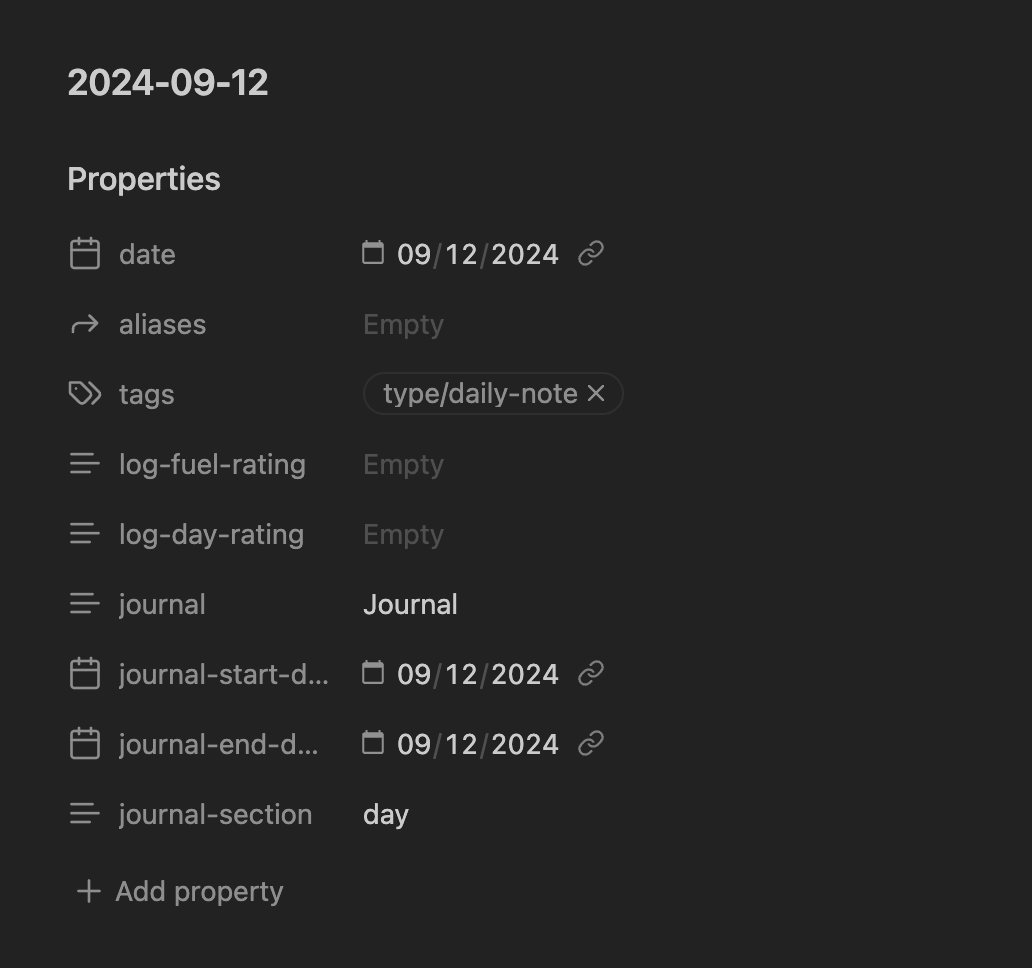The width and height of the screenshot is (1032, 968).
Task: Open link icon for journal-end-date value
Action: coord(591,744)
